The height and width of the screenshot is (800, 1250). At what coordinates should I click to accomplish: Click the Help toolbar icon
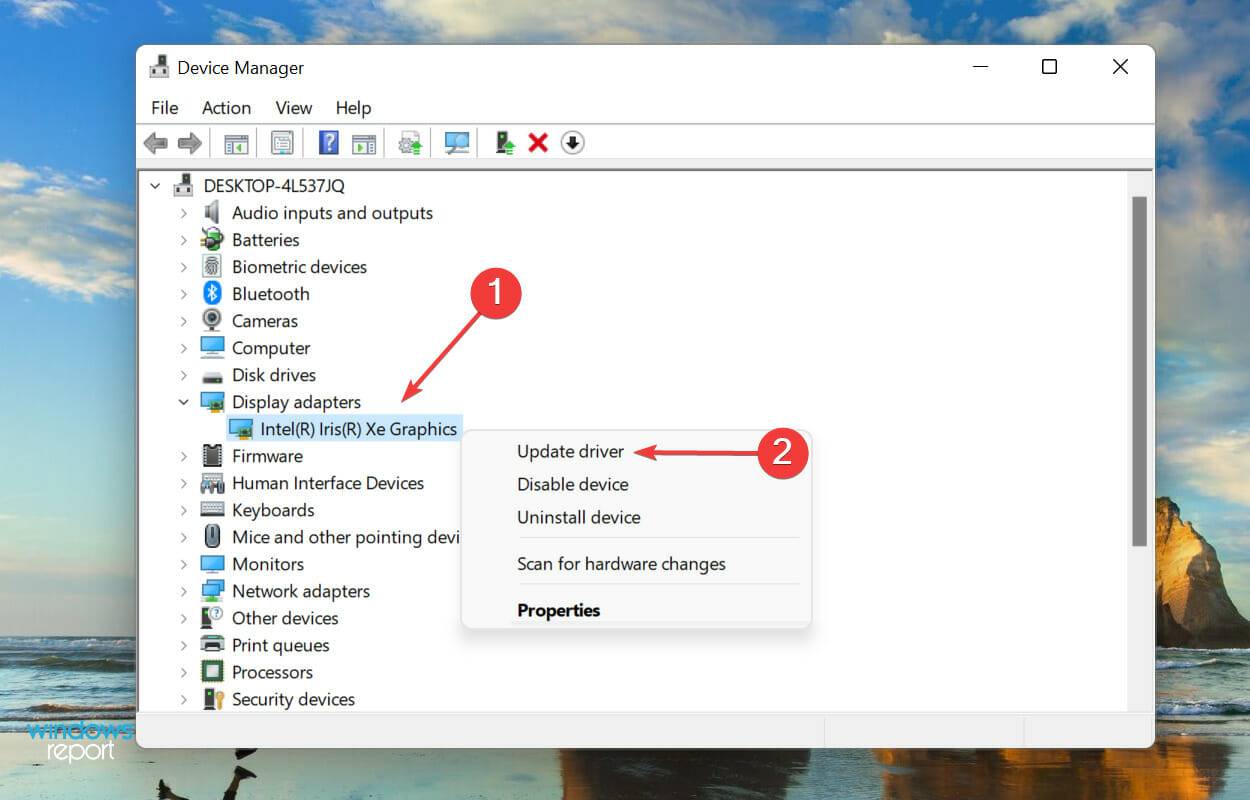tap(328, 142)
